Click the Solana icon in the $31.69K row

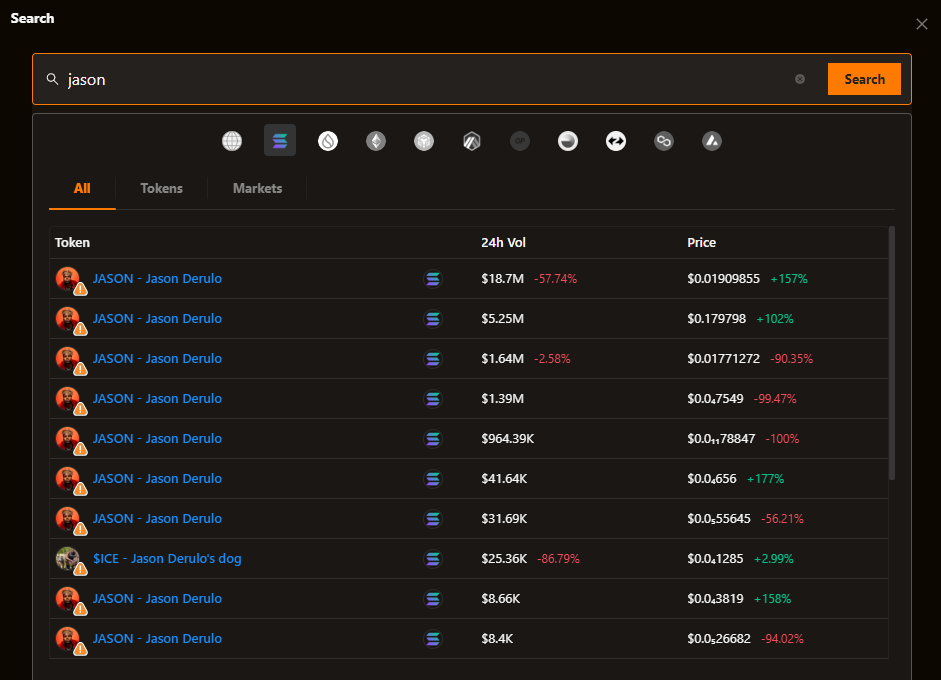[x=433, y=519]
